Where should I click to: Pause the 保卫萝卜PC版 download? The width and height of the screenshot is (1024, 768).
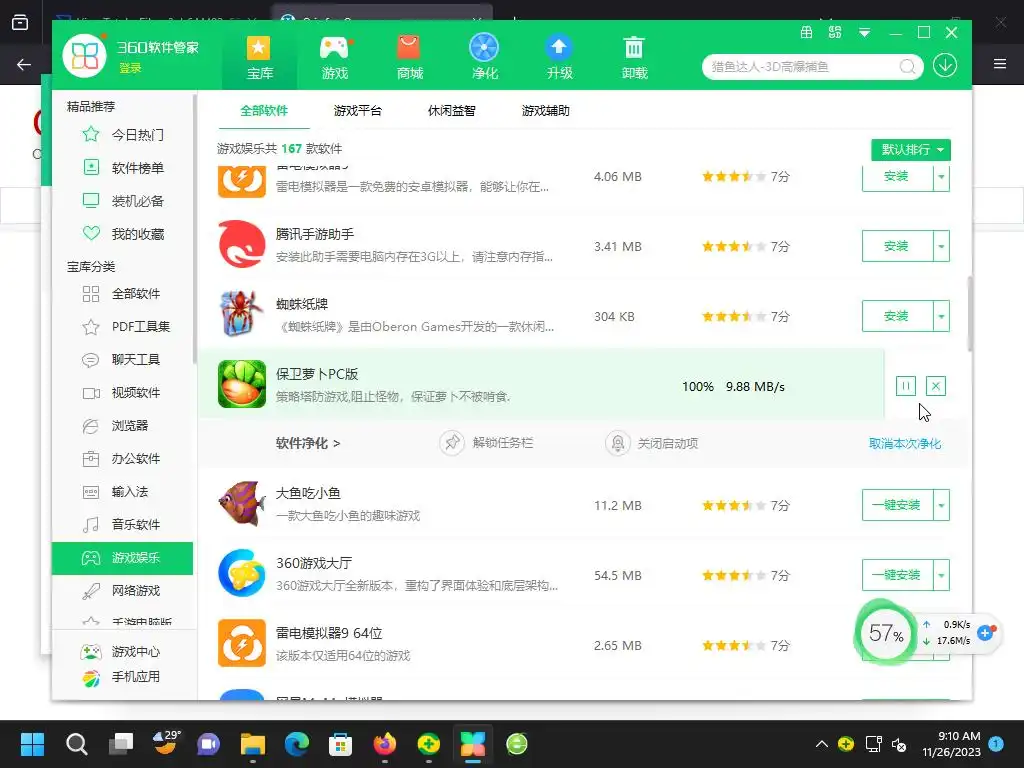coord(905,386)
